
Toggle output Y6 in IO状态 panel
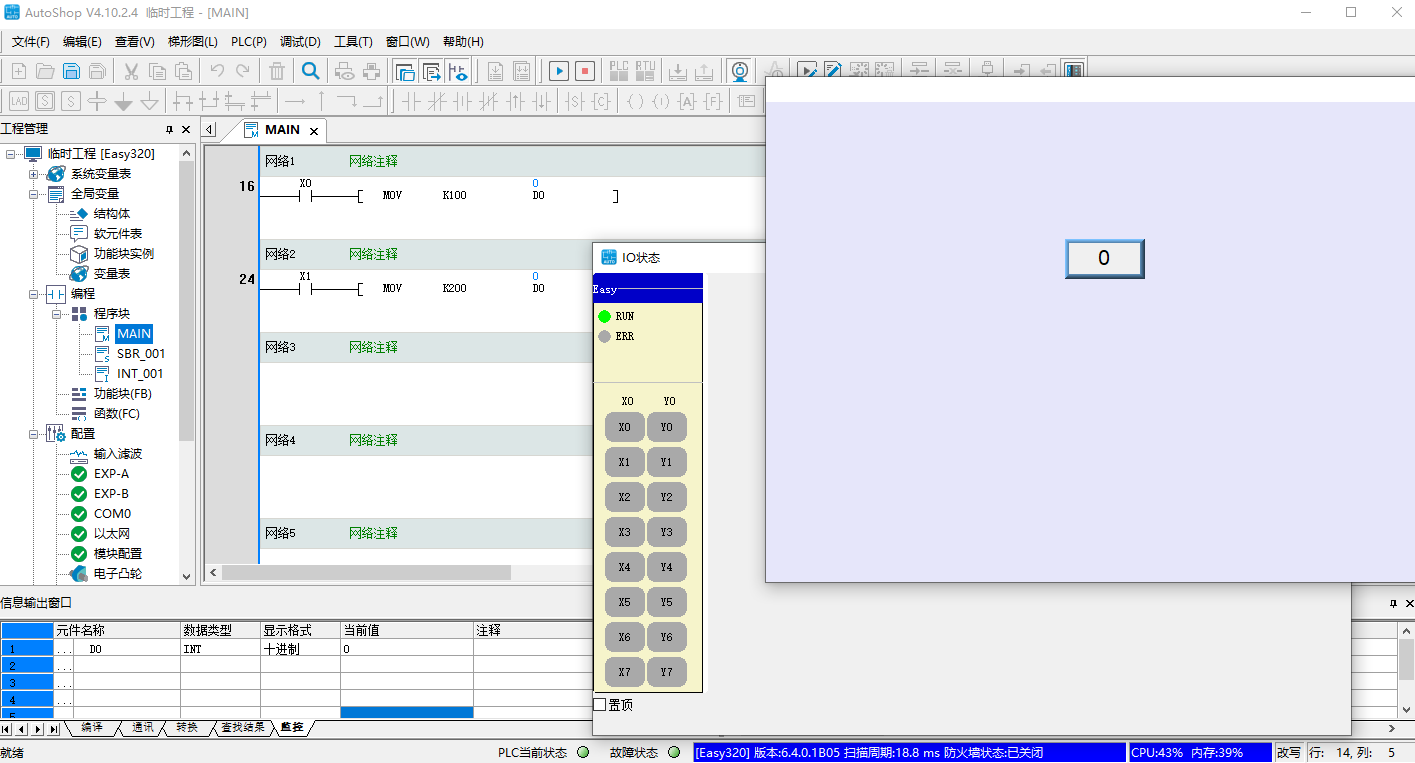[667, 637]
